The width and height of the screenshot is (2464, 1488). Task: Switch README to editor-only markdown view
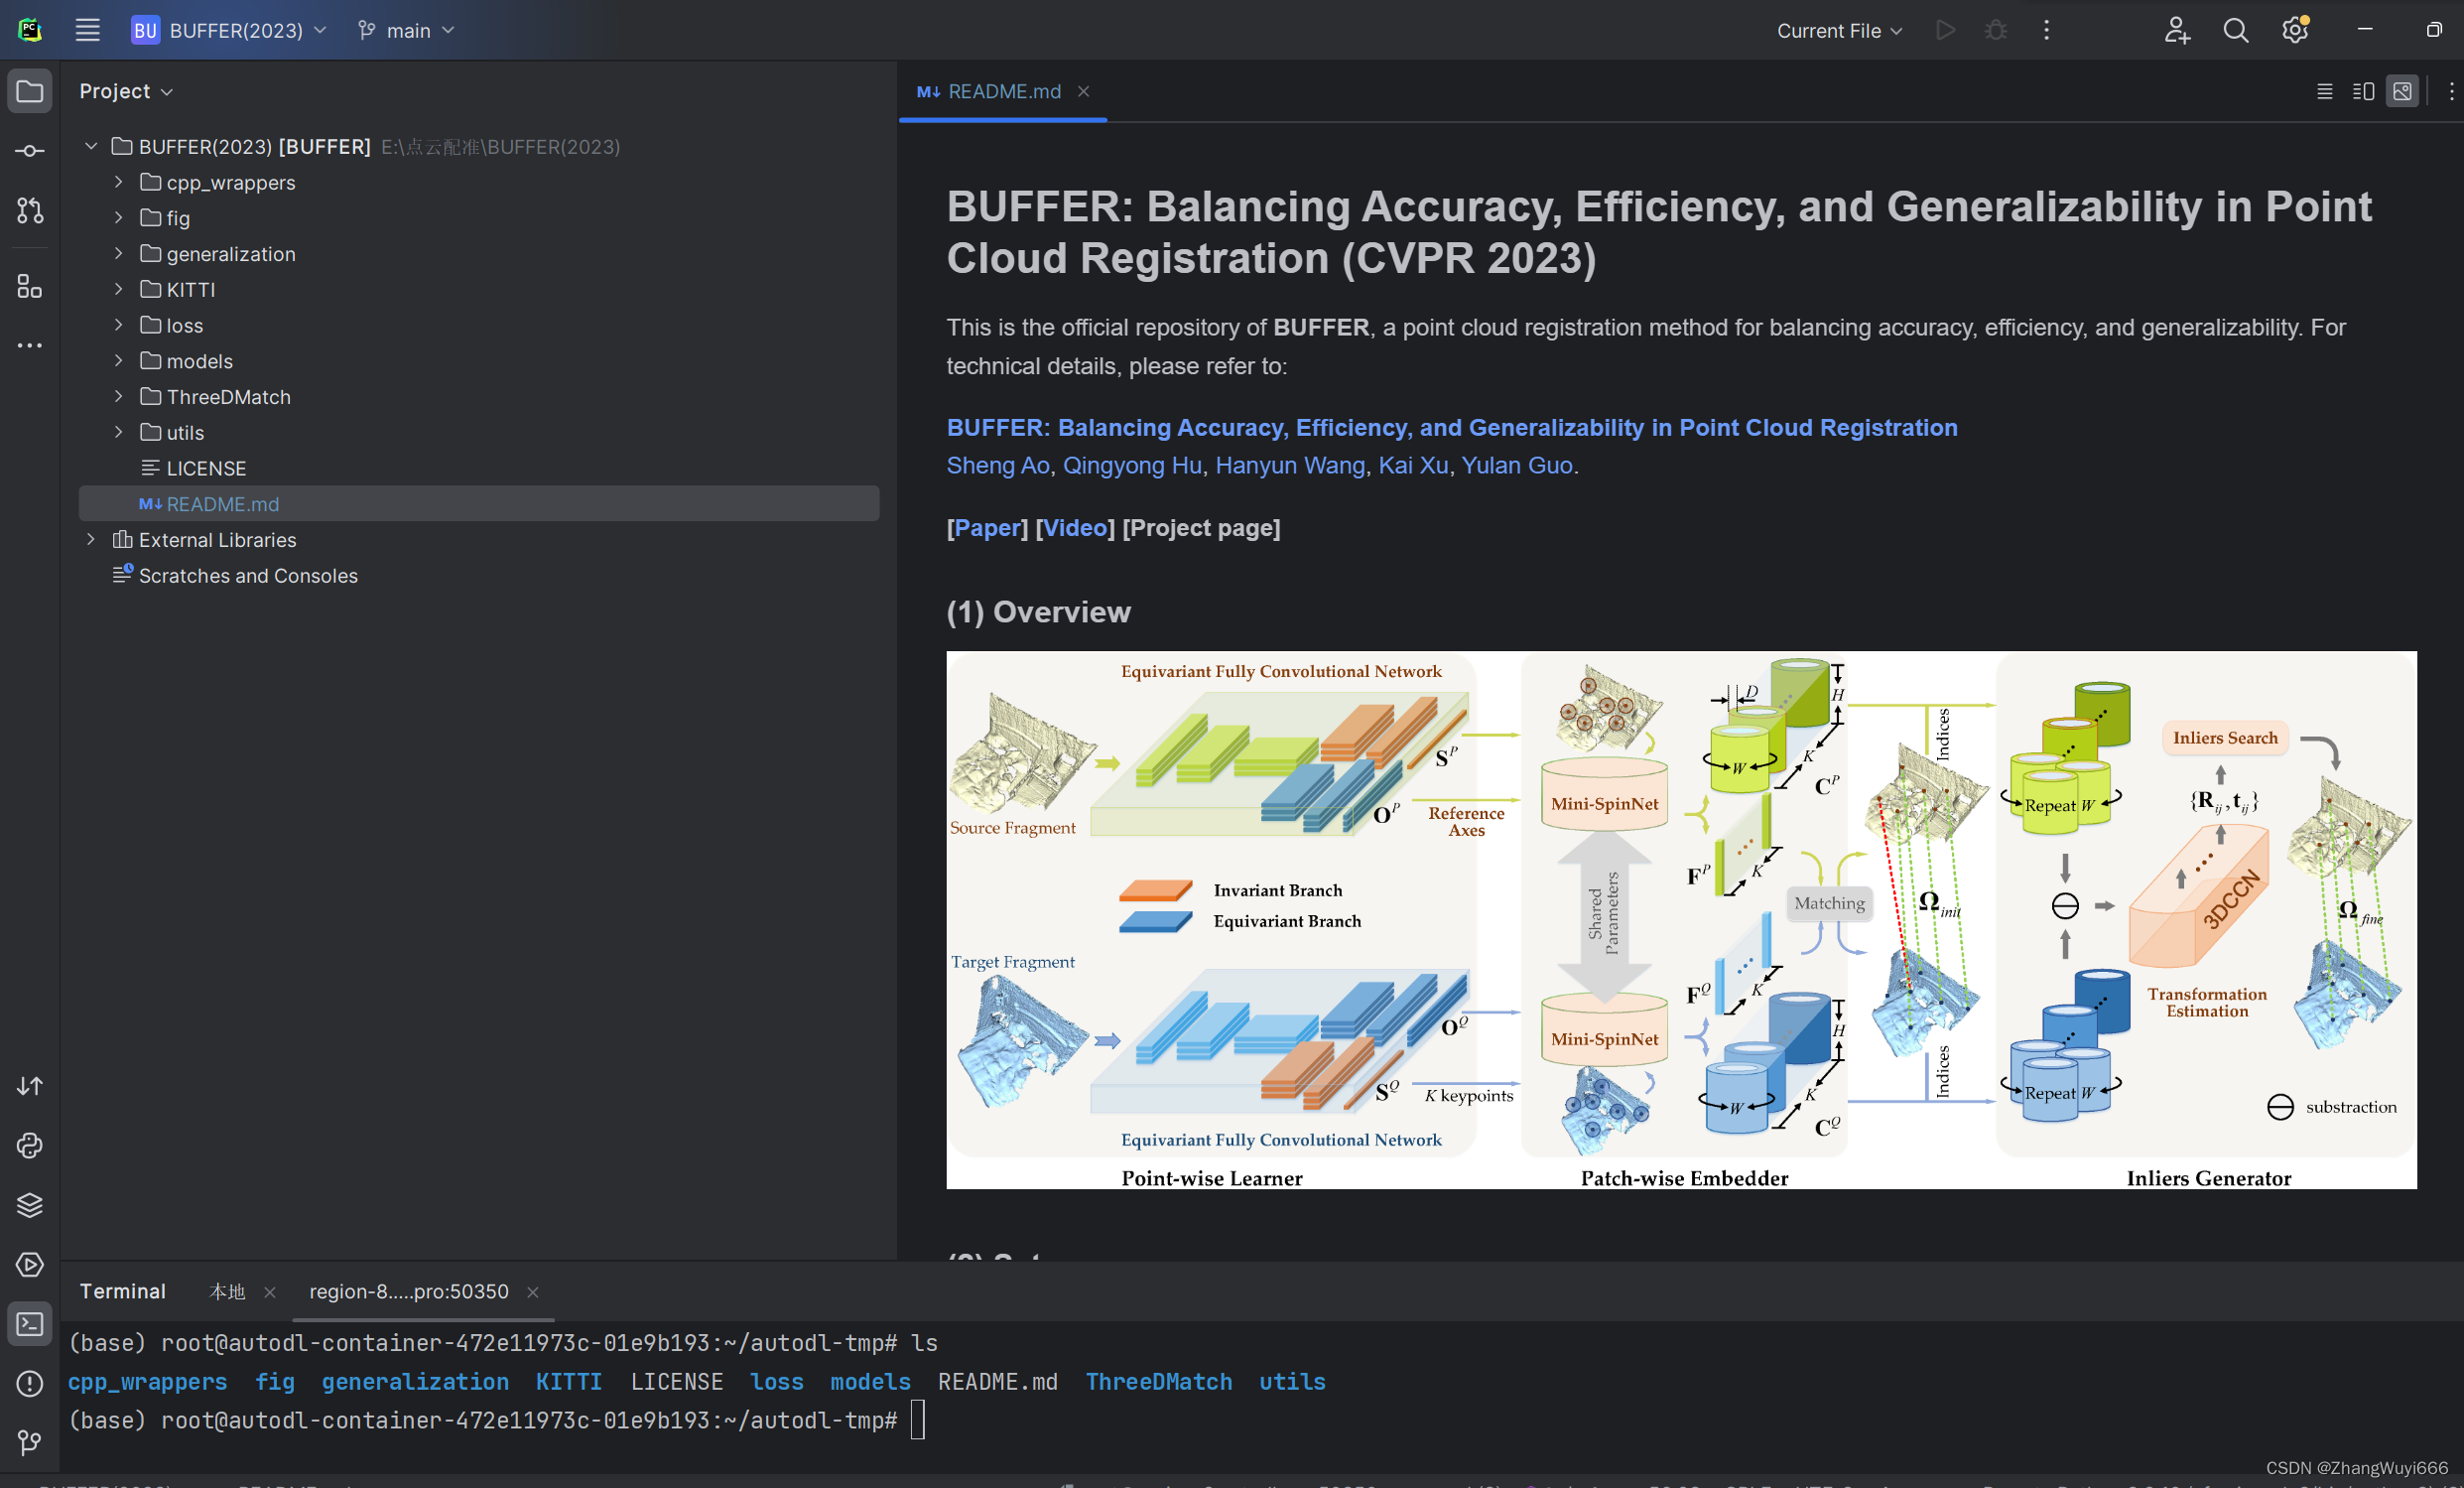click(x=2325, y=91)
